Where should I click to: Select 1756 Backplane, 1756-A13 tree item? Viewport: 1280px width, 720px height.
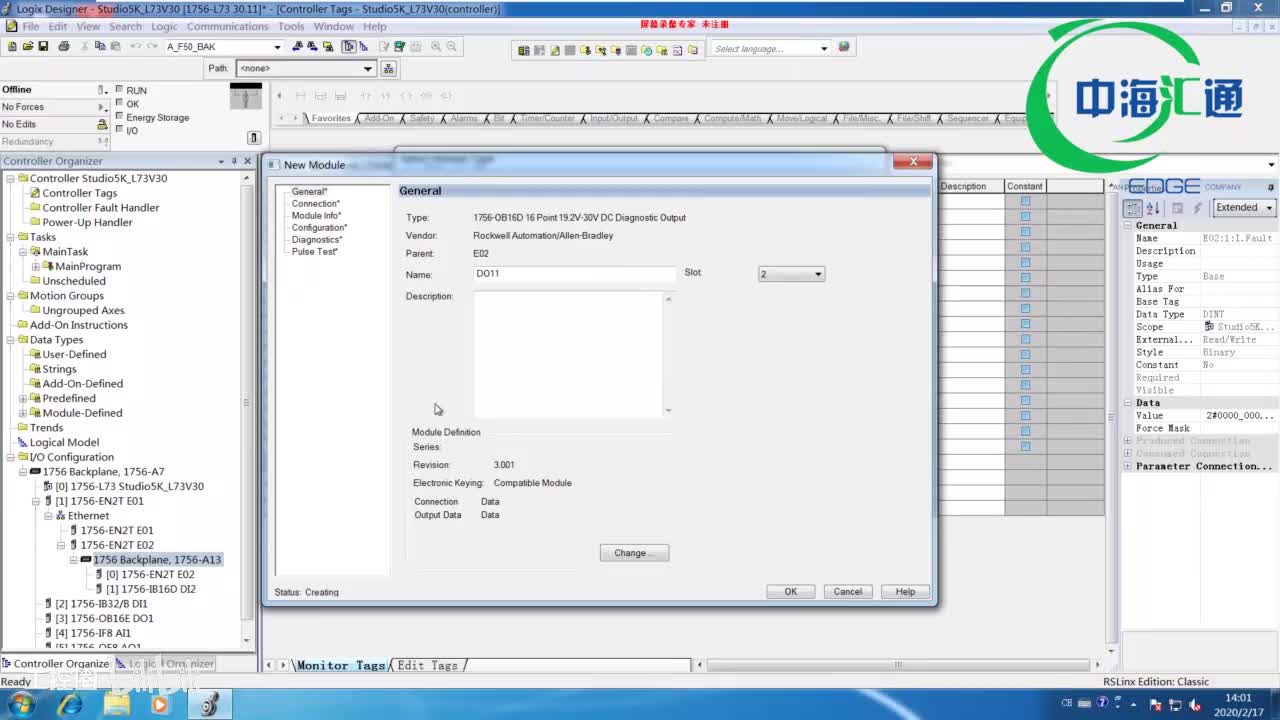pos(158,560)
